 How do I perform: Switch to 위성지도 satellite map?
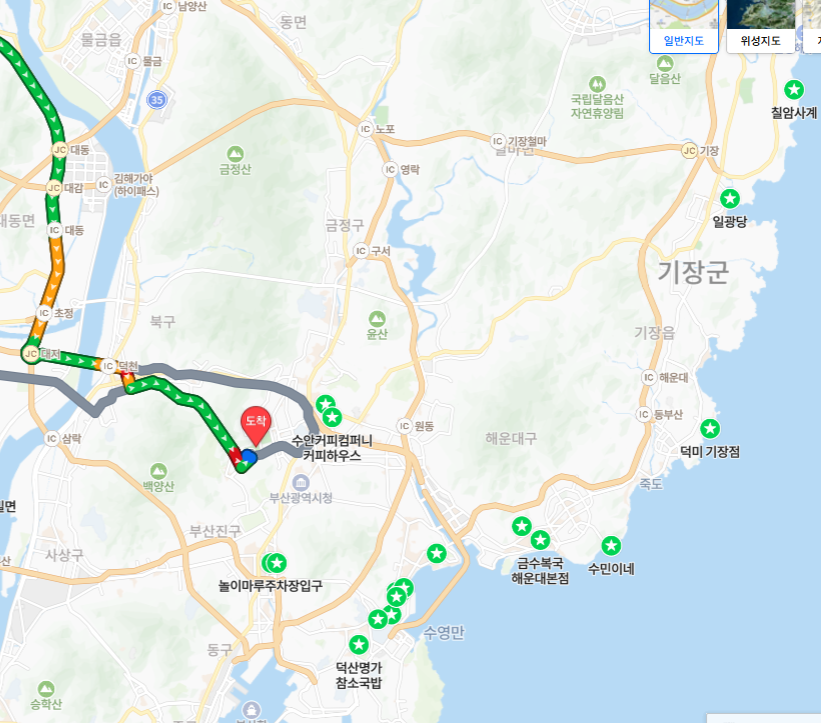tap(761, 26)
